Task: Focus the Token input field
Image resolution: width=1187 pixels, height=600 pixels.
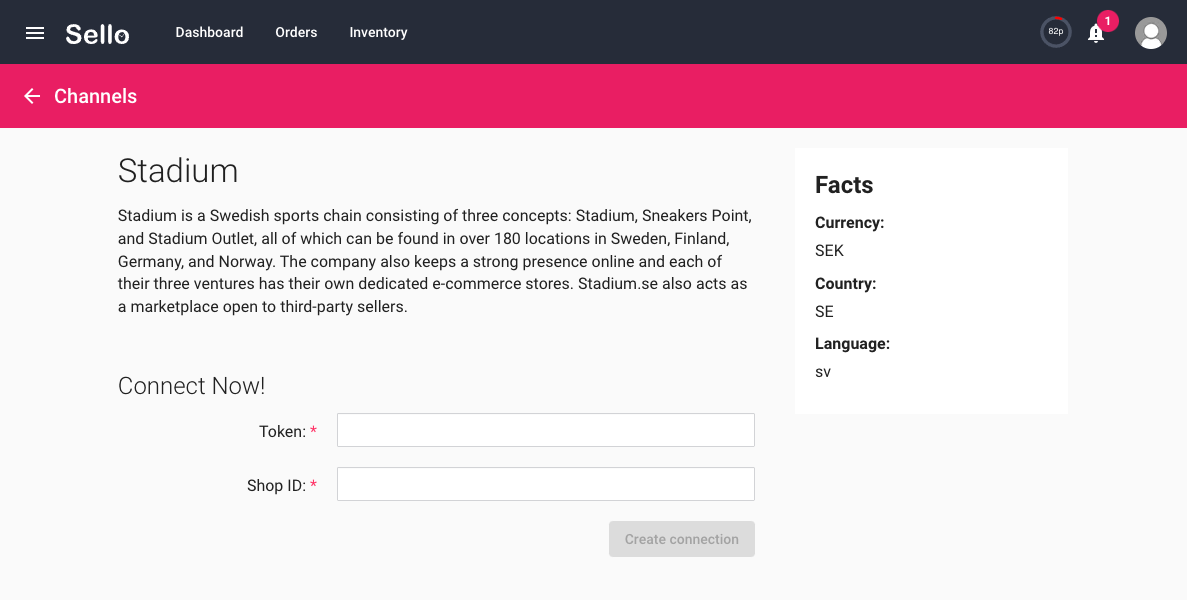Action: point(546,430)
